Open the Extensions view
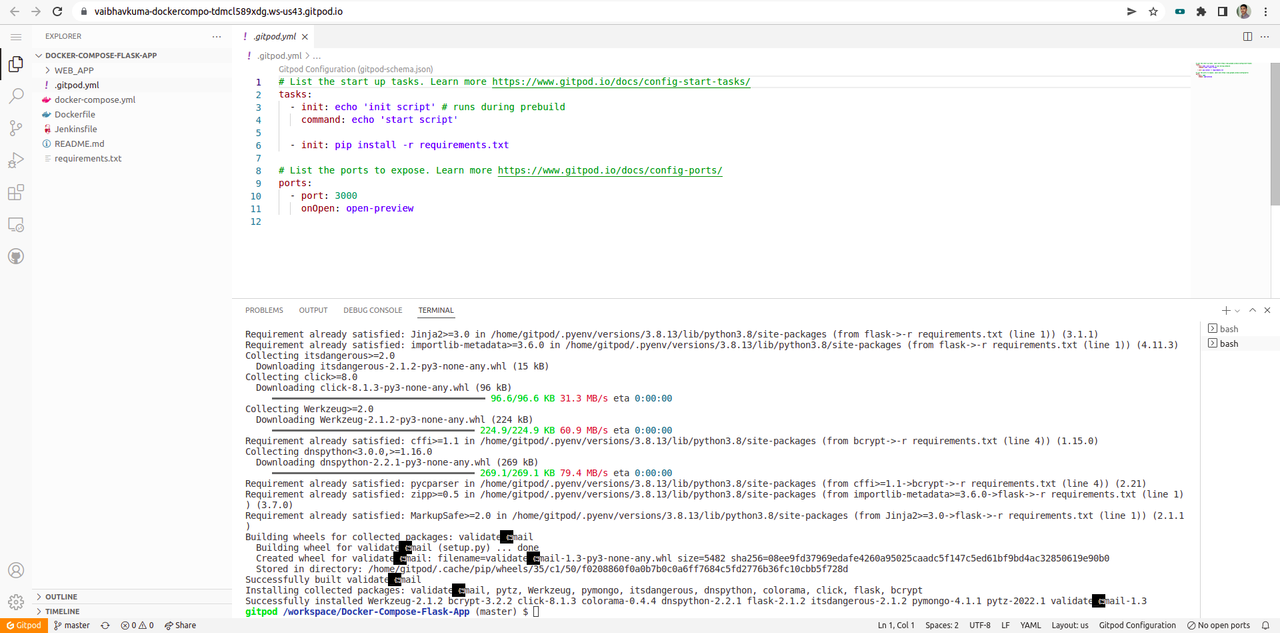The width and height of the screenshot is (1280, 633). 16,192
